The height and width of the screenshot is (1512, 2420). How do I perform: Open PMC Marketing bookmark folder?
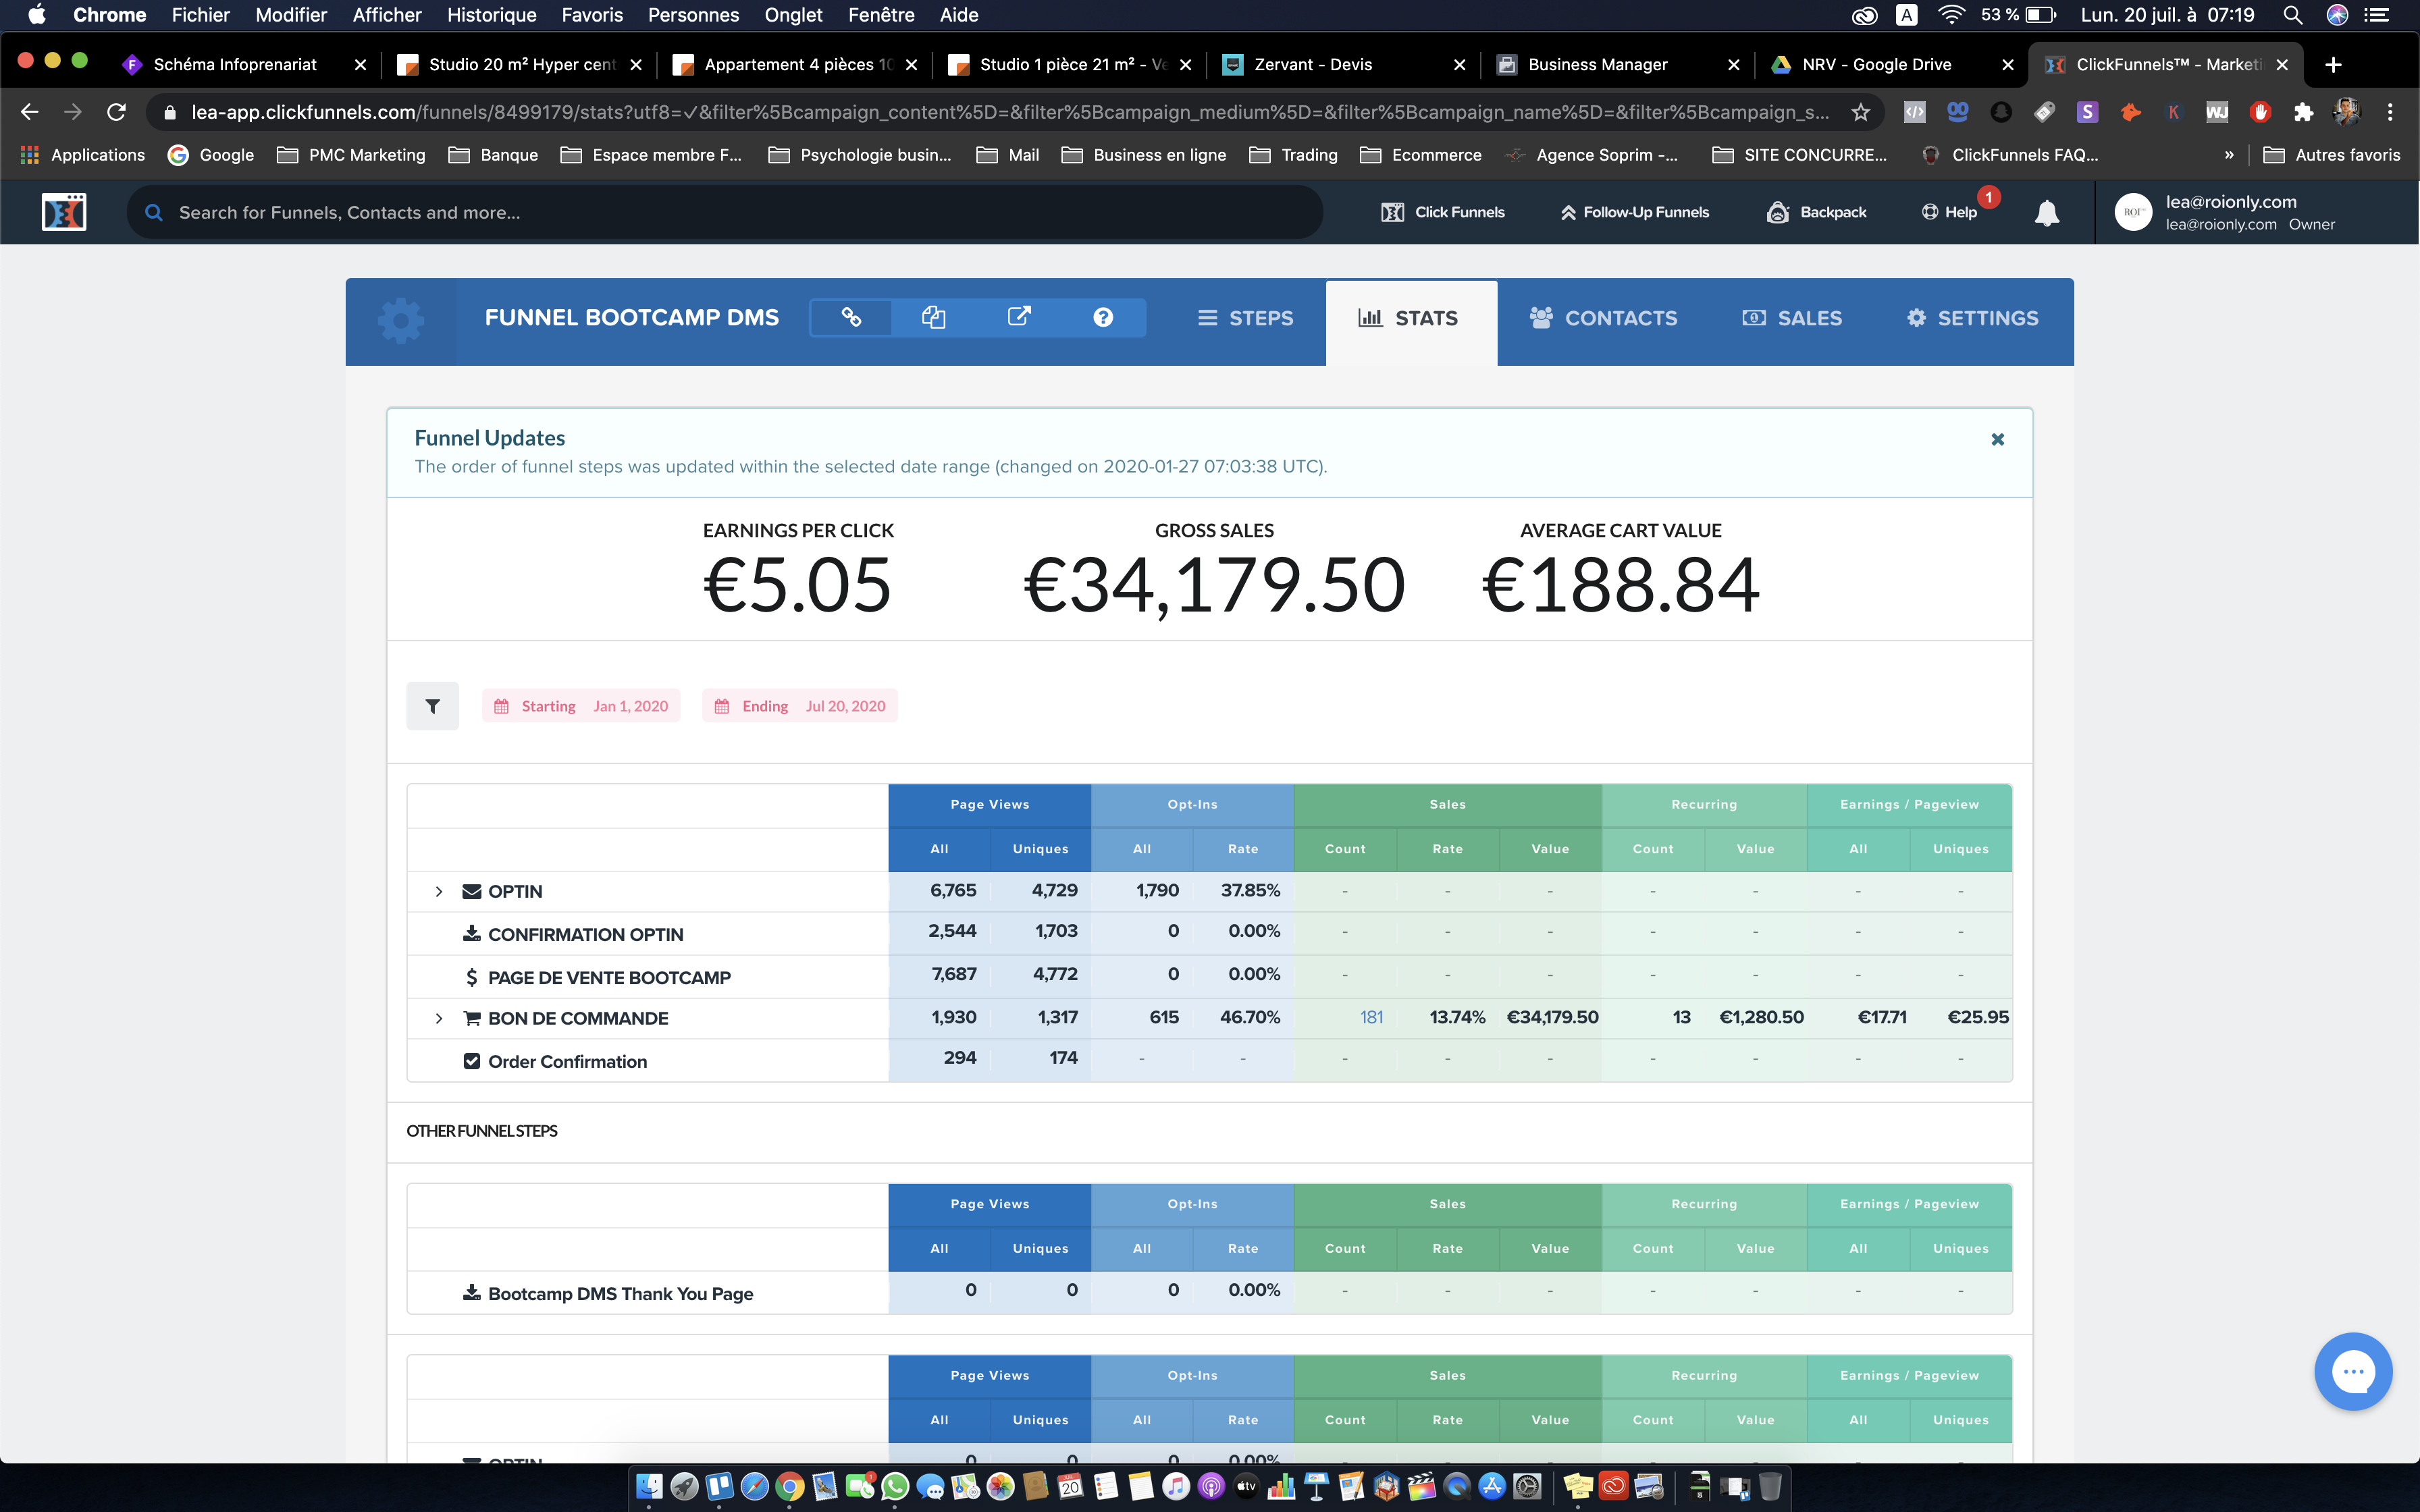tap(351, 155)
